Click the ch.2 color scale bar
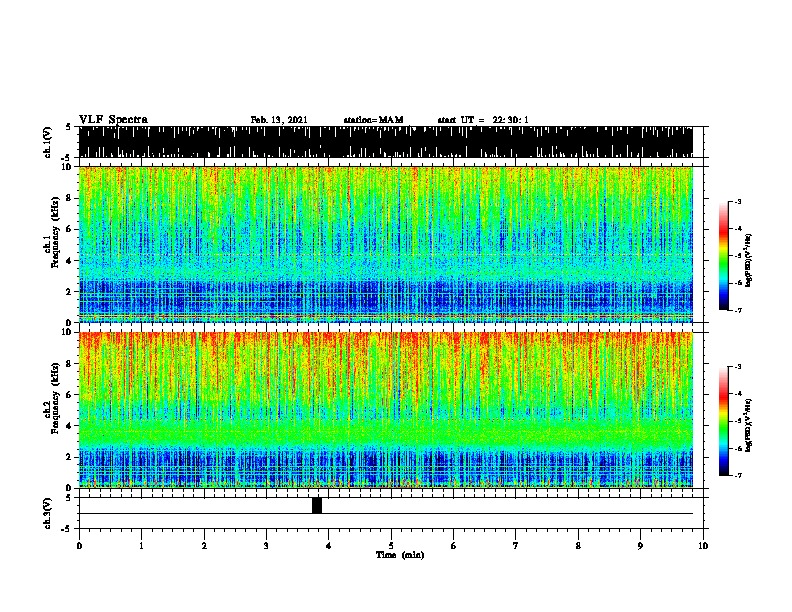This screenshot has height=612, width=792. click(x=723, y=421)
